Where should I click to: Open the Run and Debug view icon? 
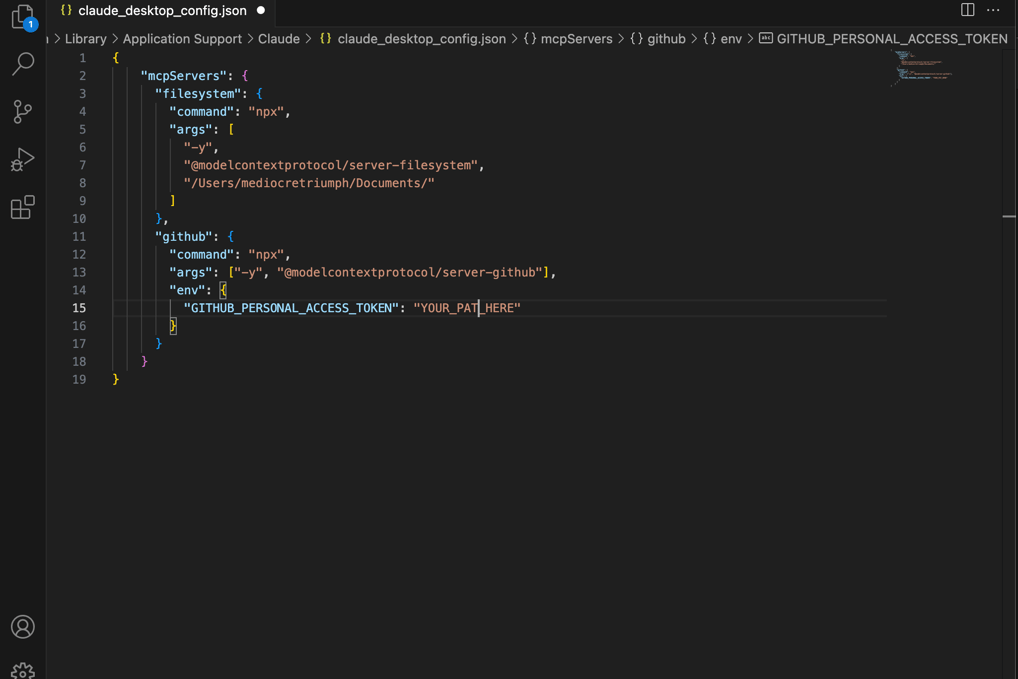(x=23, y=160)
